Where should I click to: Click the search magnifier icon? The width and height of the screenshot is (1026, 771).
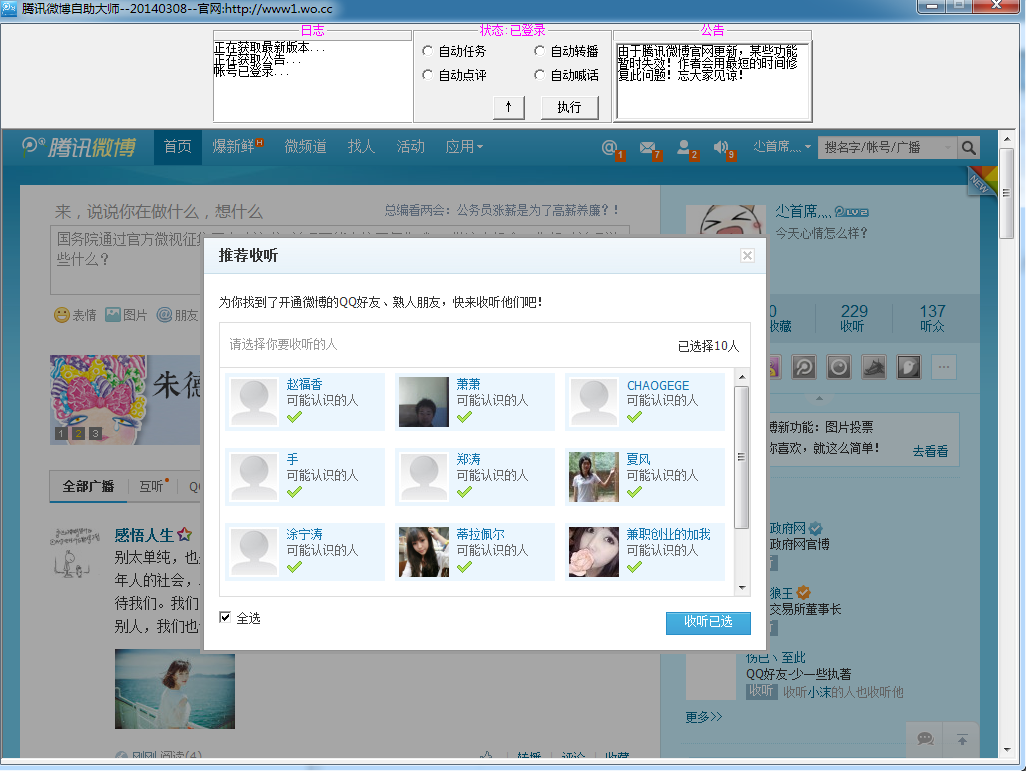click(x=968, y=147)
